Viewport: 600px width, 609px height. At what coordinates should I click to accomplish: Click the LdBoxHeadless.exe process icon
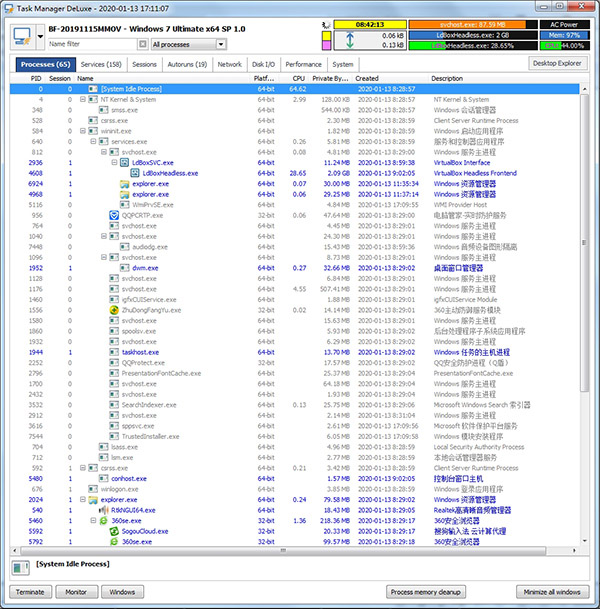pos(135,173)
